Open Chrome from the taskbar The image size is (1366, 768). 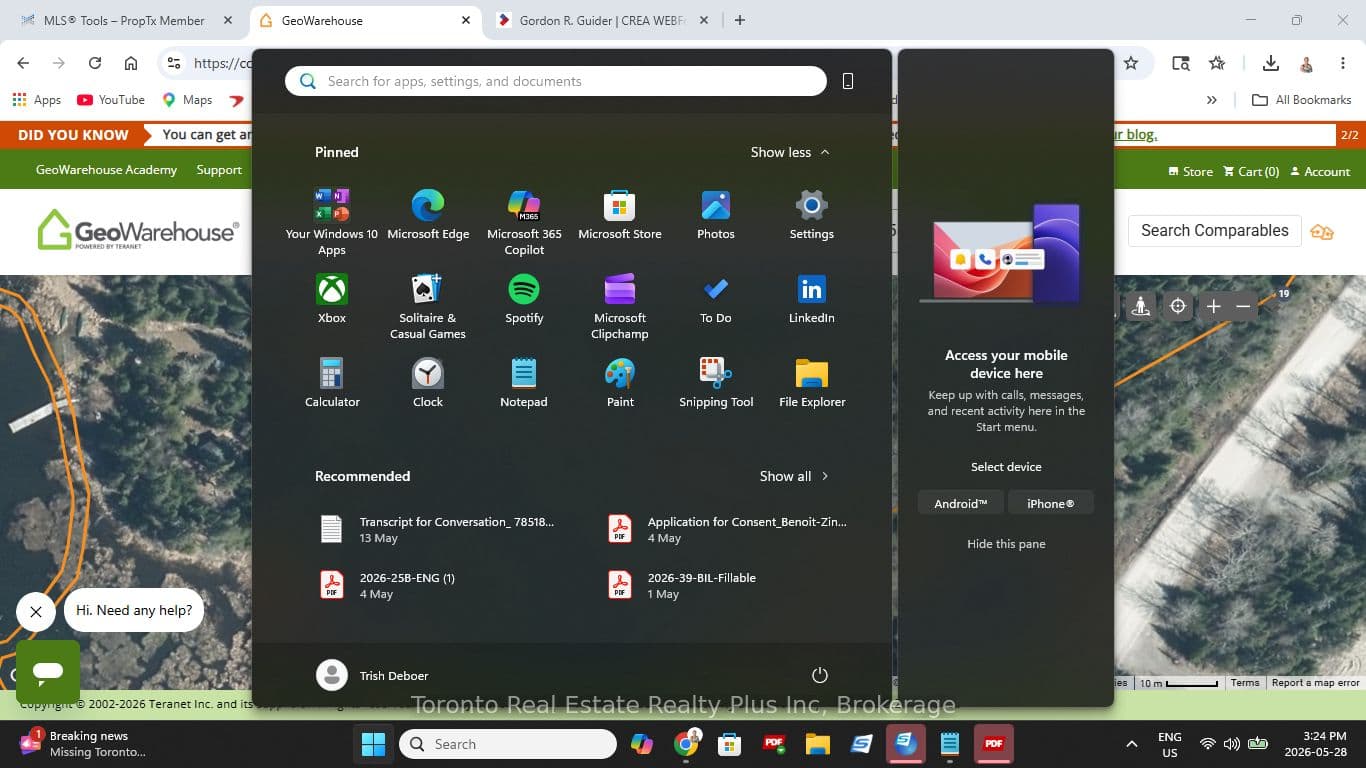(686, 744)
